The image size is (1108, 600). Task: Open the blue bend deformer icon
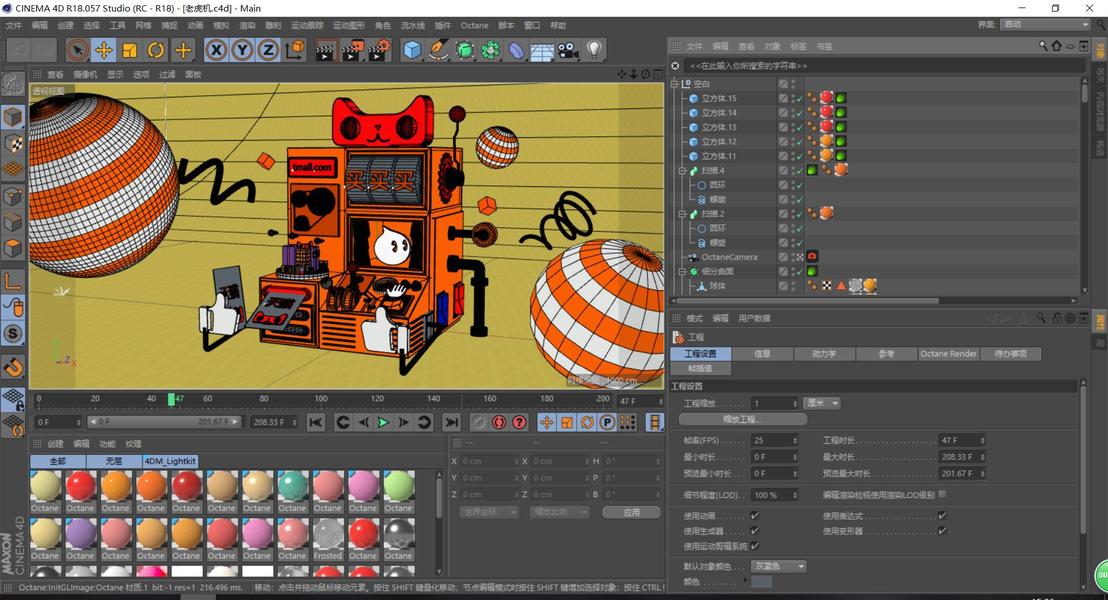click(x=517, y=50)
